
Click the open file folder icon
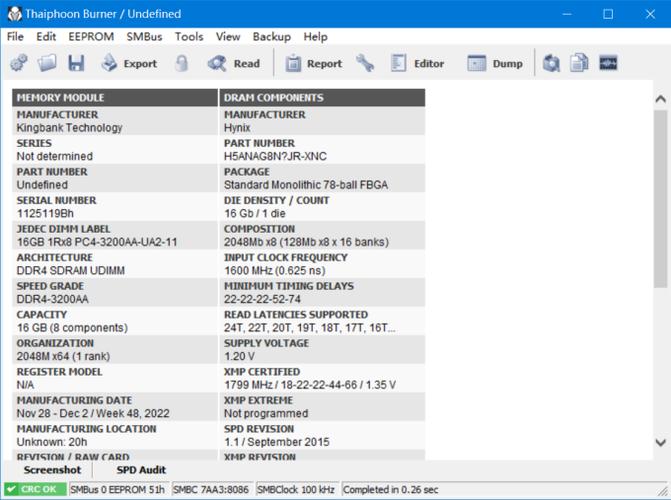47,63
